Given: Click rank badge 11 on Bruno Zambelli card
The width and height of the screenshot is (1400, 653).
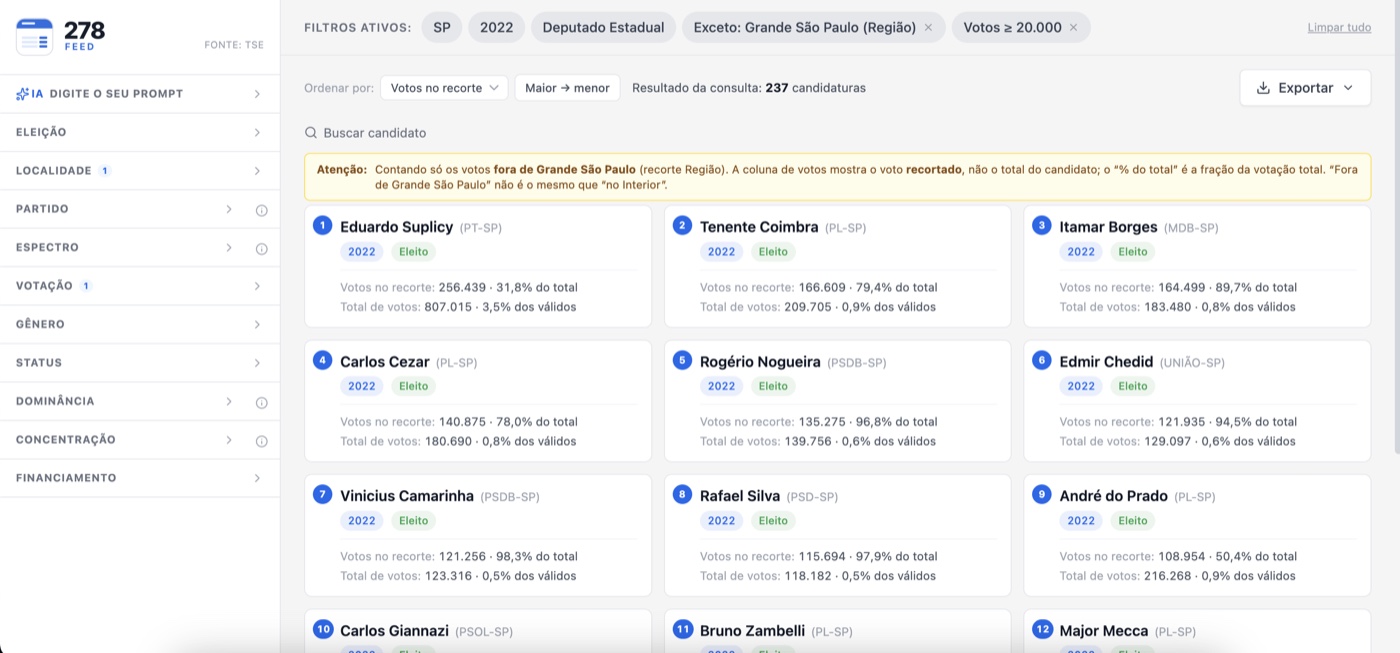Looking at the screenshot, I should 682,629.
